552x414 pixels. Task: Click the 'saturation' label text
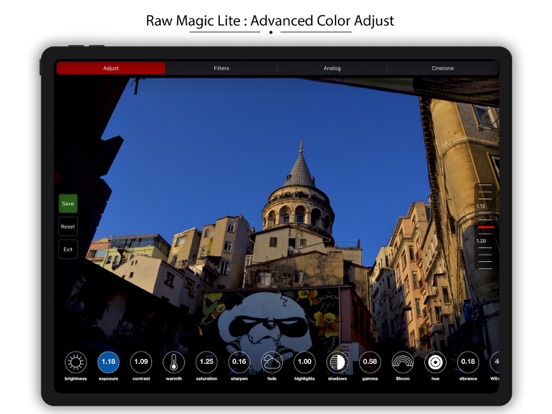(x=207, y=379)
